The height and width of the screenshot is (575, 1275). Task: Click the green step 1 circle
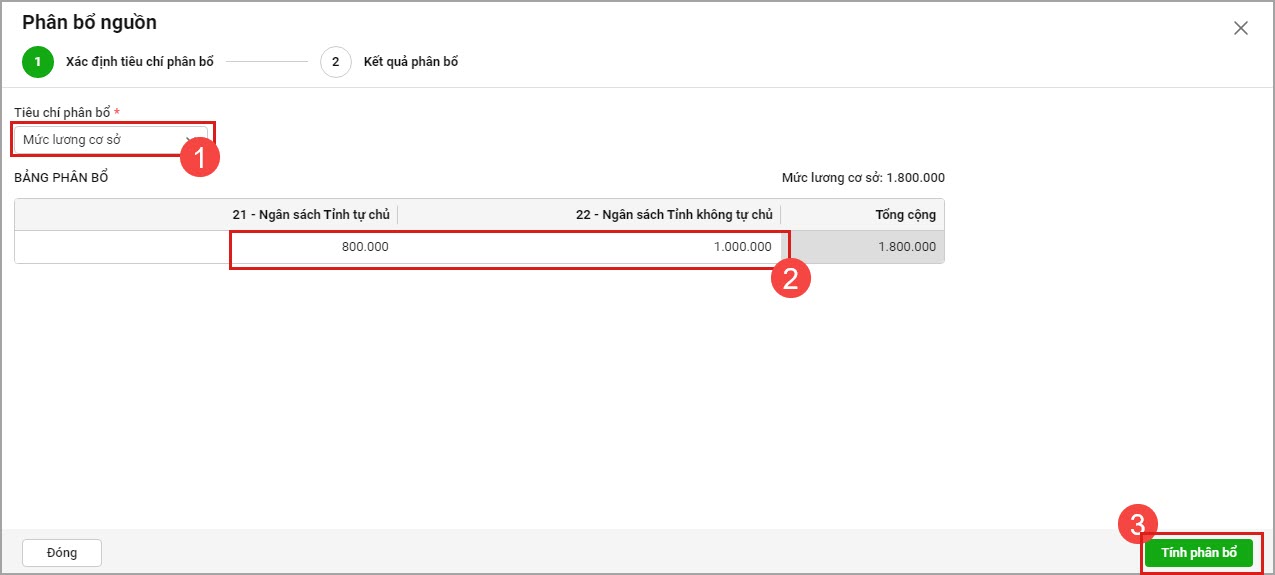[37, 62]
